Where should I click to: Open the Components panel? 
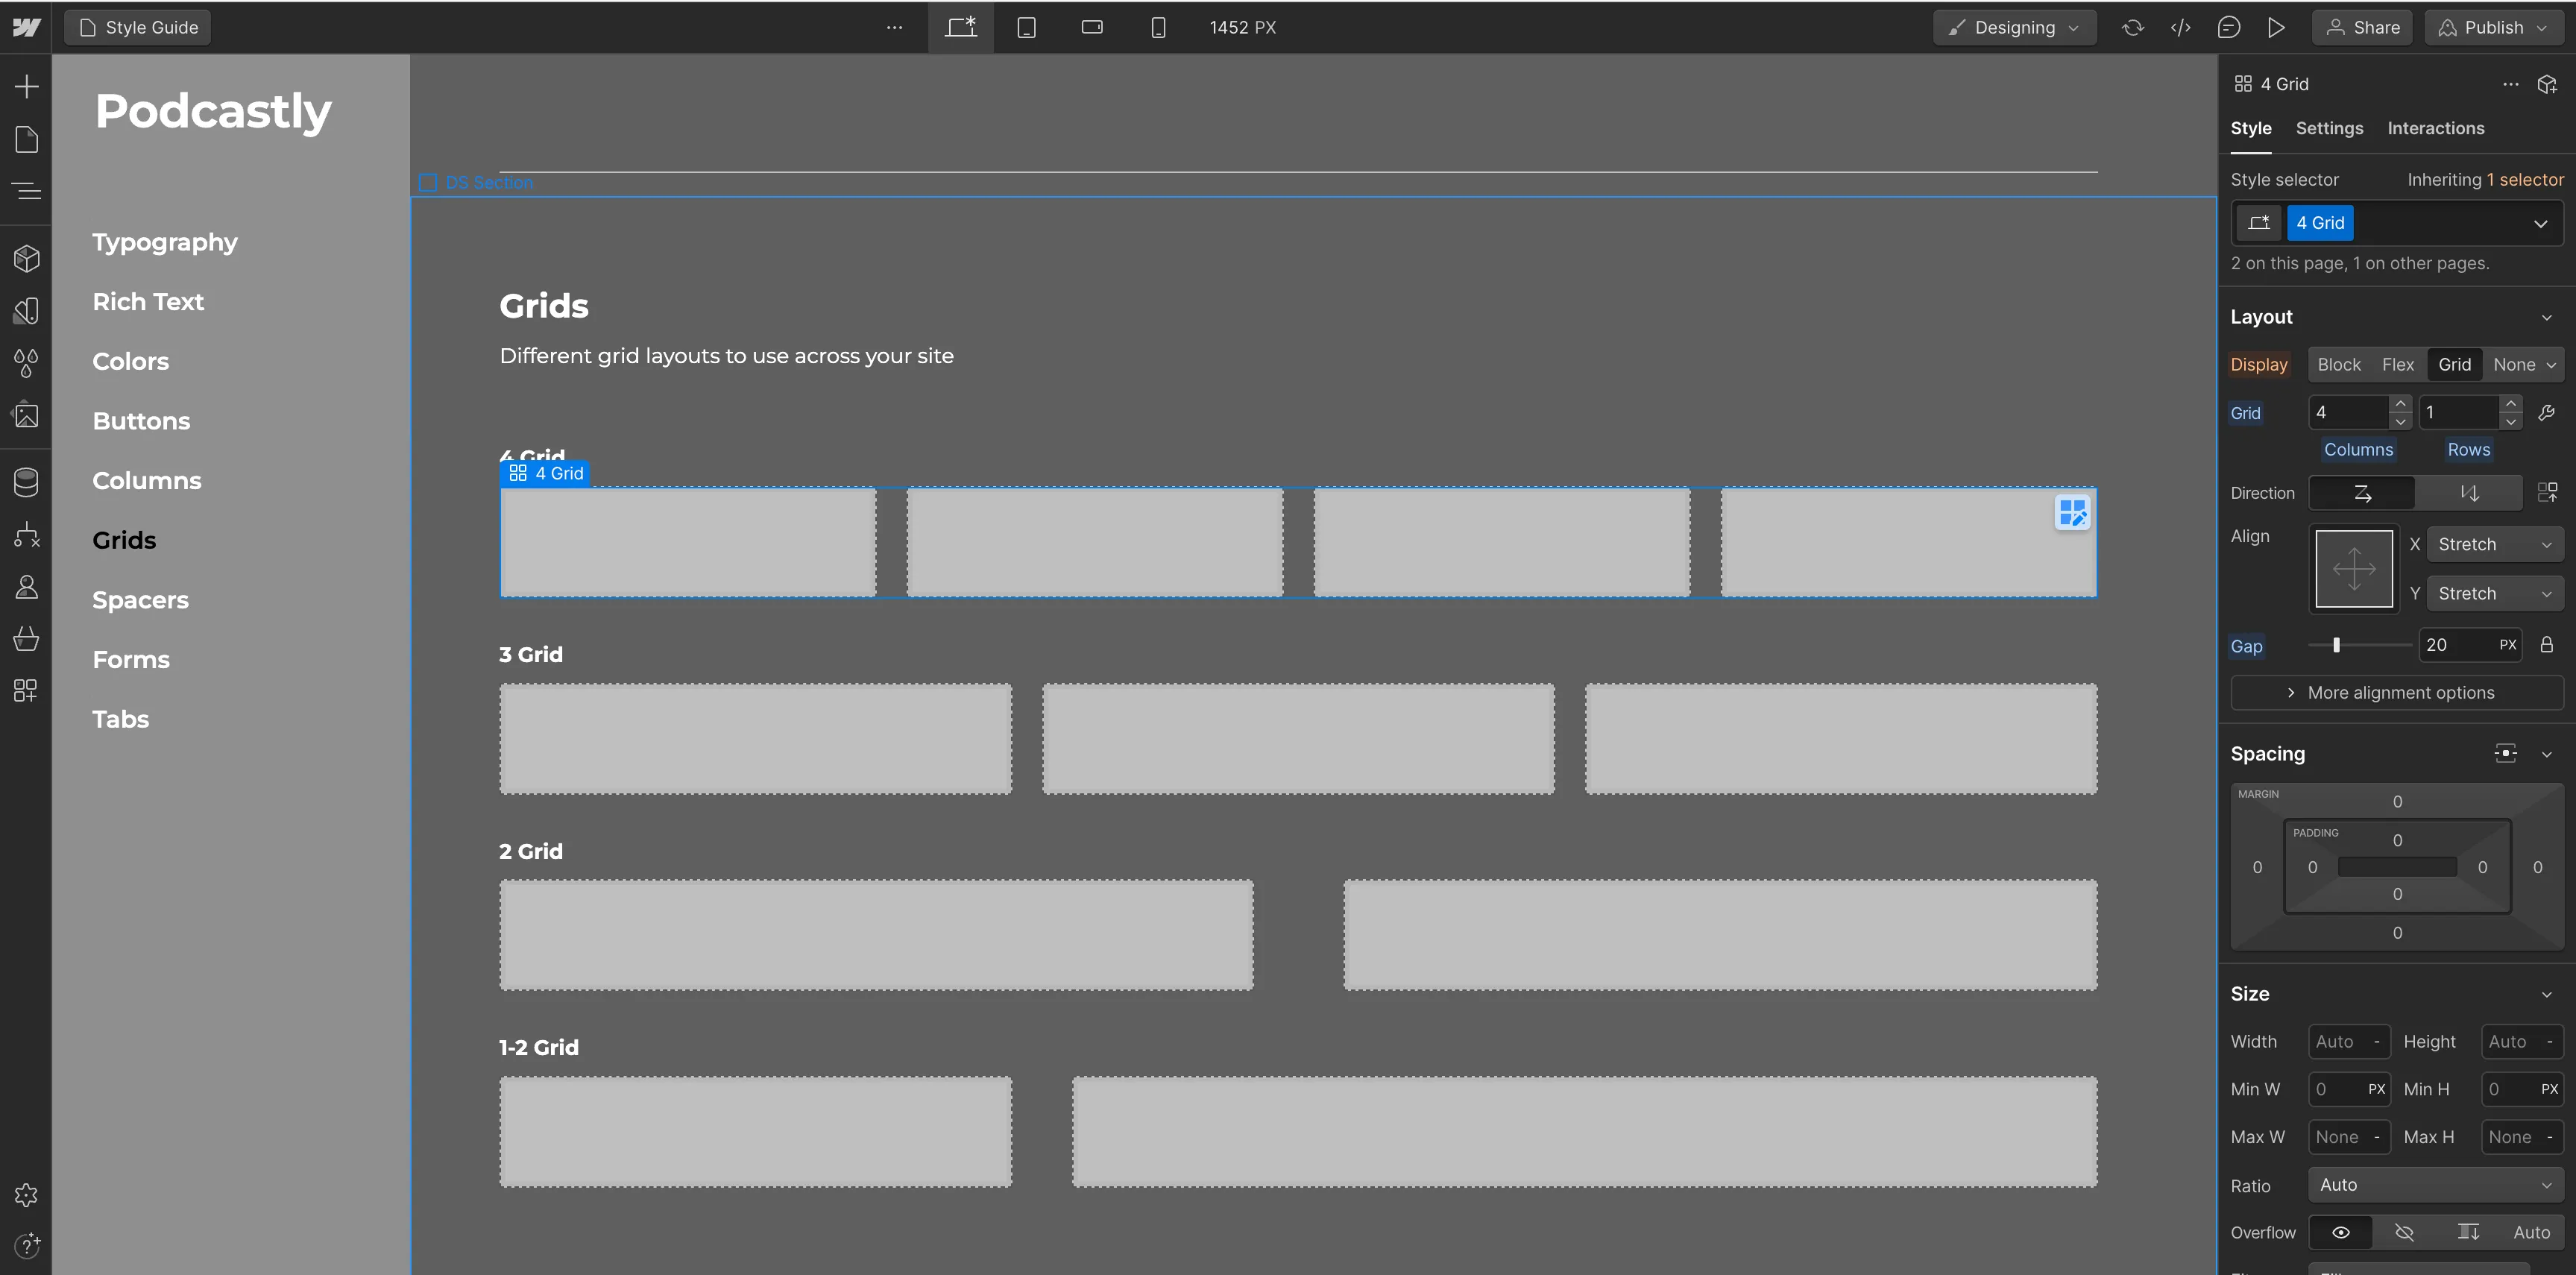(x=27, y=258)
